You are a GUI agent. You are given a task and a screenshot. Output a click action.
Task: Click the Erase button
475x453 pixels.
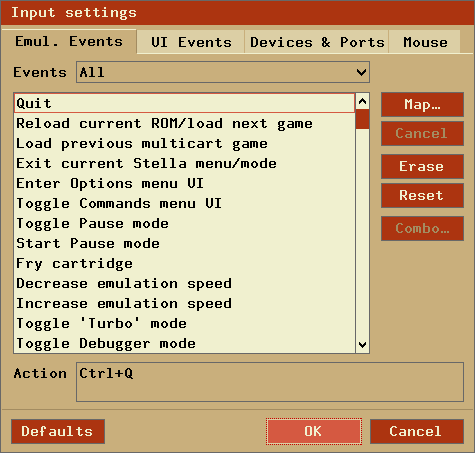click(x=422, y=166)
